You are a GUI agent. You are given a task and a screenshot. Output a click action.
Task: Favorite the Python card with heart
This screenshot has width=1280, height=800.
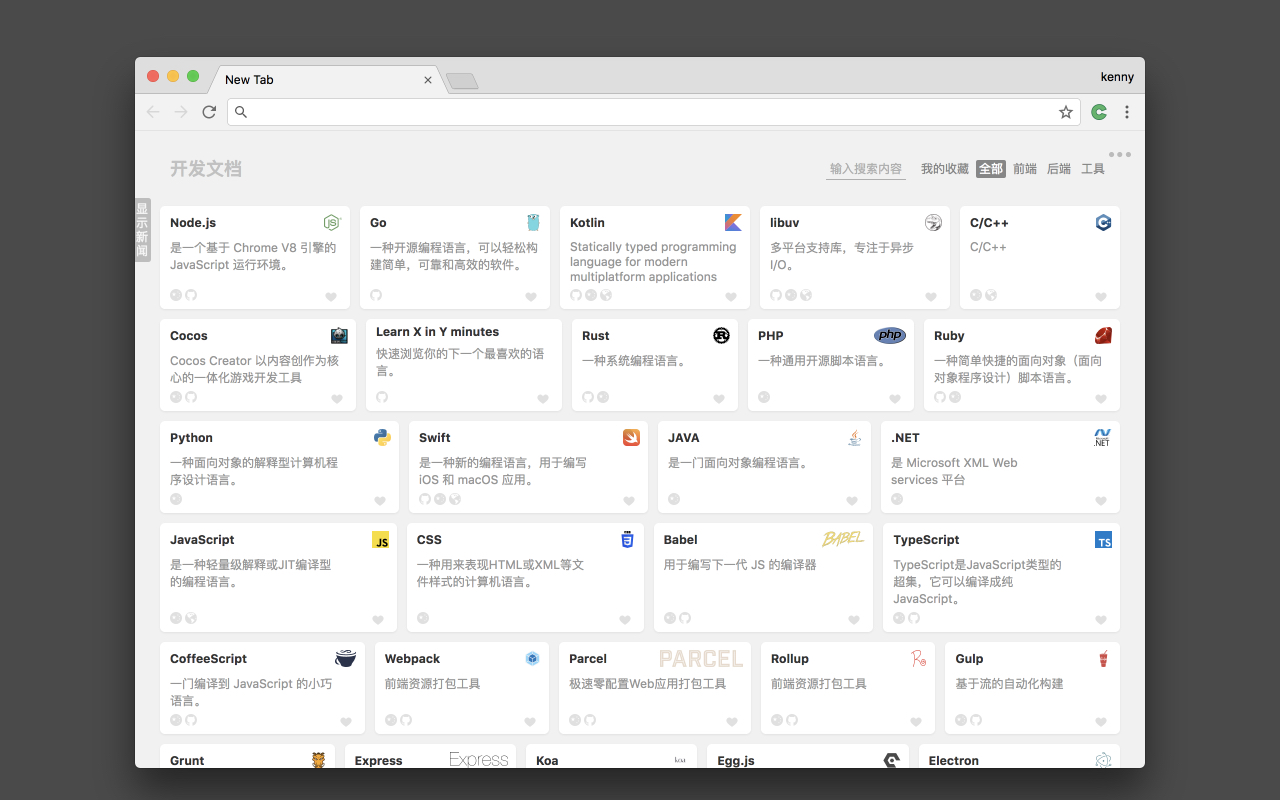coord(380,501)
